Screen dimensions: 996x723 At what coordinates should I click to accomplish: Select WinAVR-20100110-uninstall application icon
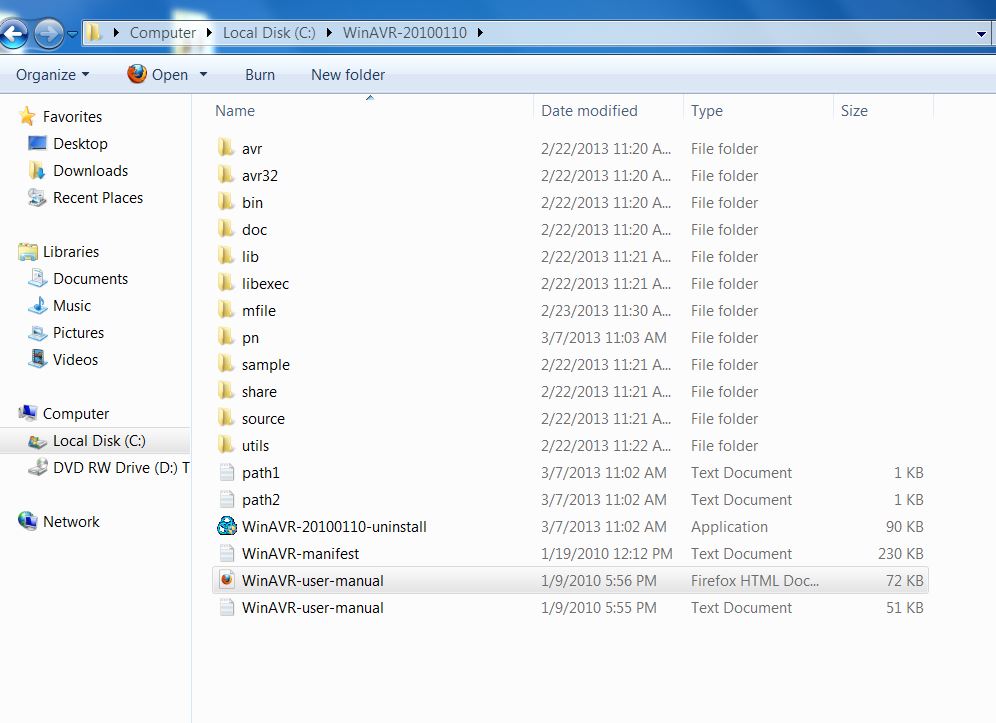(227, 526)
